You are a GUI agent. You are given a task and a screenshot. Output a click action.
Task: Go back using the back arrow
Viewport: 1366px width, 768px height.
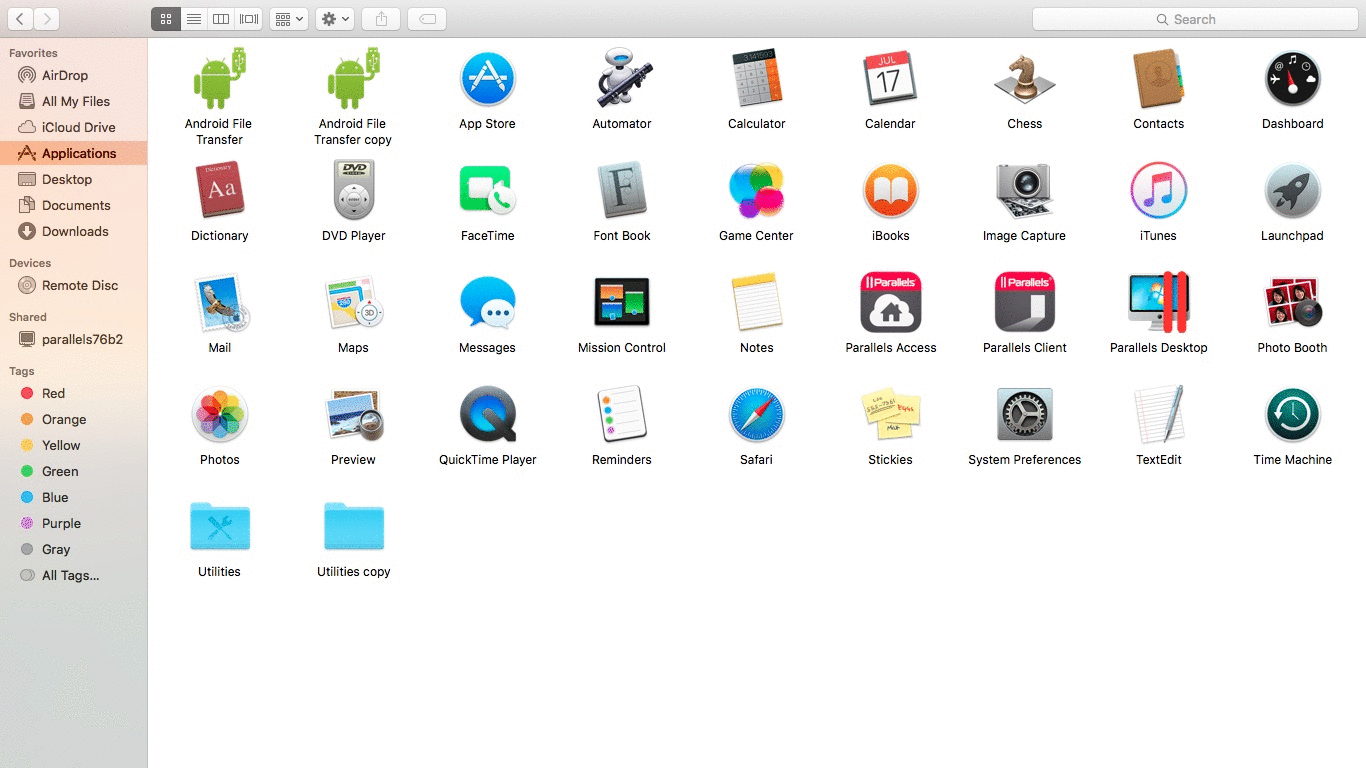18,18
